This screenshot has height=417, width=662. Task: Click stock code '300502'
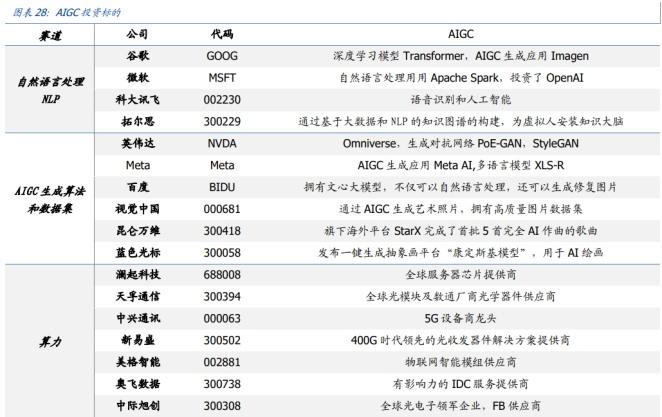(222, 341)
